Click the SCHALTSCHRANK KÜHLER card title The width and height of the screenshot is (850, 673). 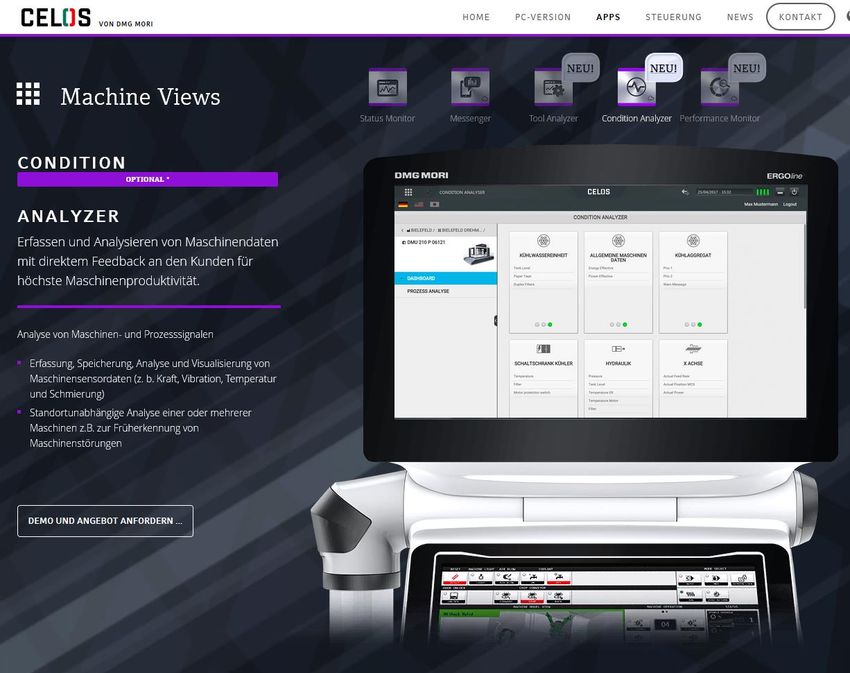543,363
